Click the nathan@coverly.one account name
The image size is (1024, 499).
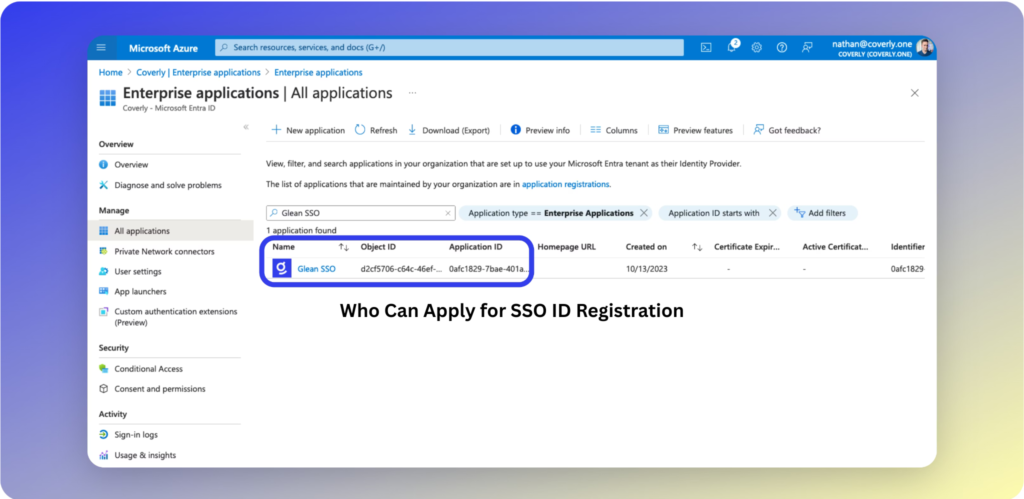click(x=872, y=44)
